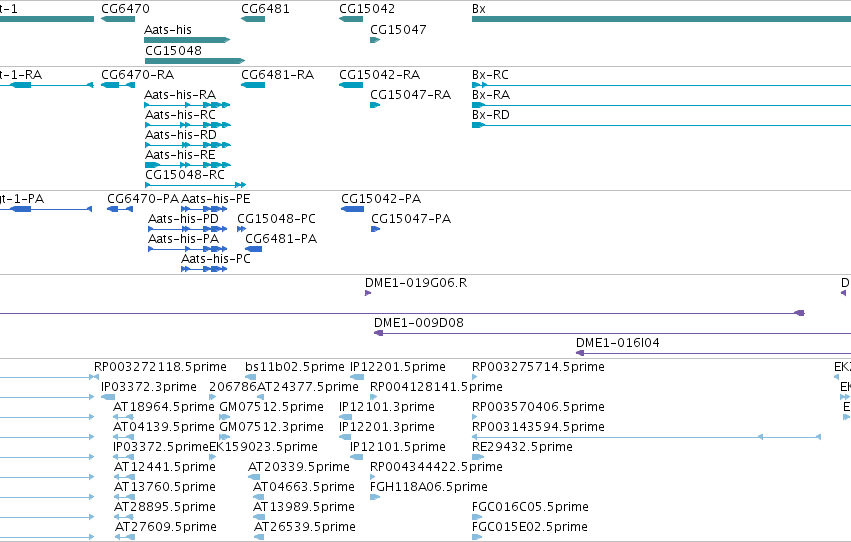Click the CG6470-RA transcript label
The height and width of the screenshot is (542, 851).
(137, 74)
